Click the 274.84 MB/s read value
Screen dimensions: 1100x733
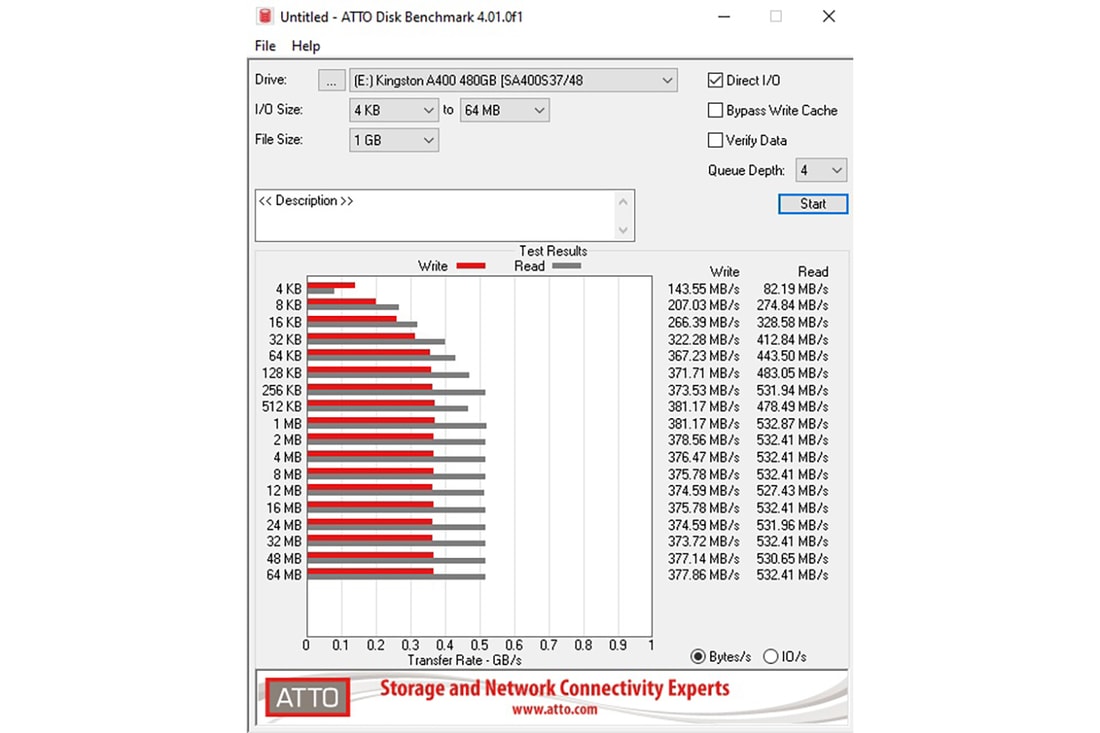(792, 306)
